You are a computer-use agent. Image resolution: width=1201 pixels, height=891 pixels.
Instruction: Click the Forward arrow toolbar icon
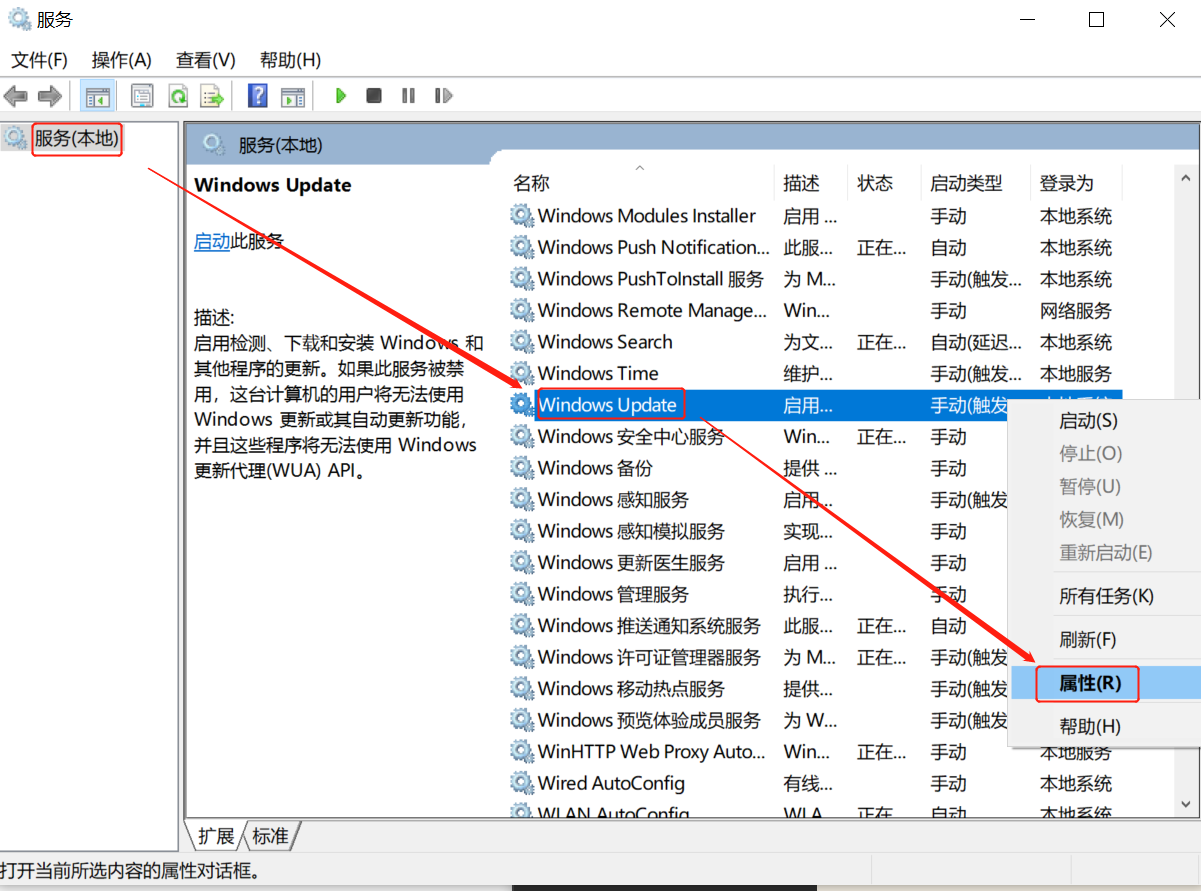click(x=49, y=96)
